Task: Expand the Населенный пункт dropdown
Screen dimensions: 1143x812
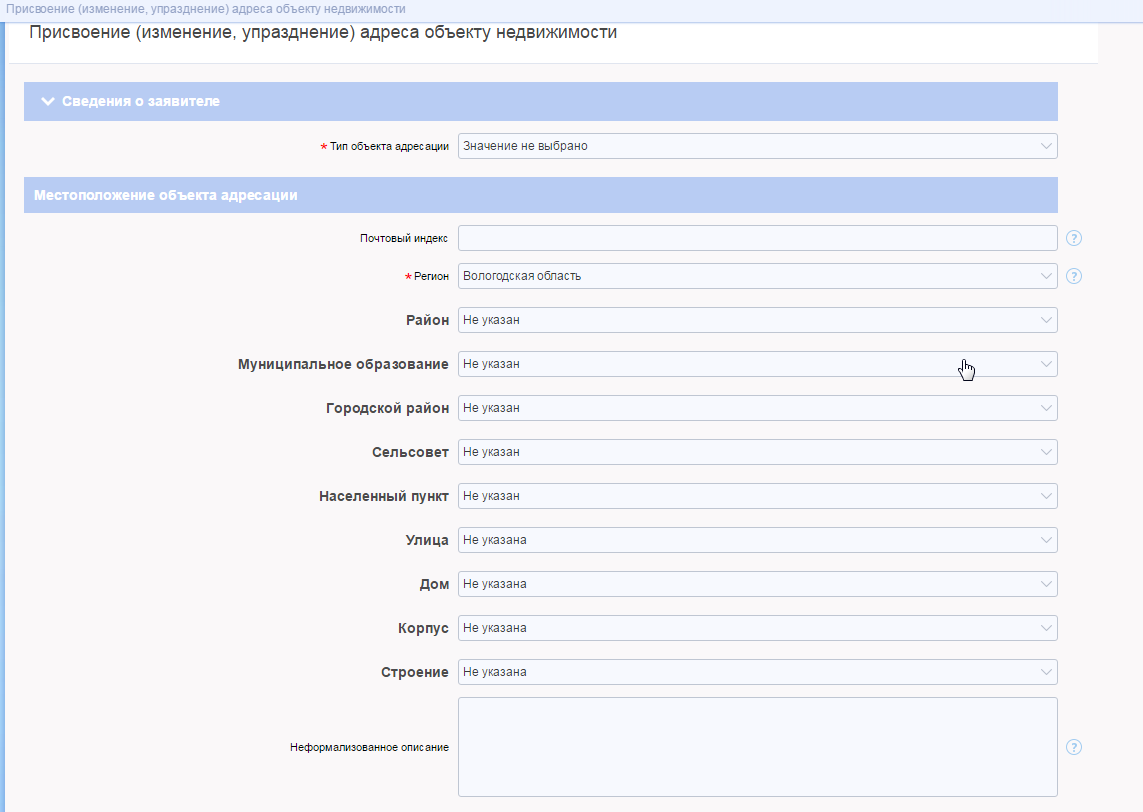Action: coord(757,496)
